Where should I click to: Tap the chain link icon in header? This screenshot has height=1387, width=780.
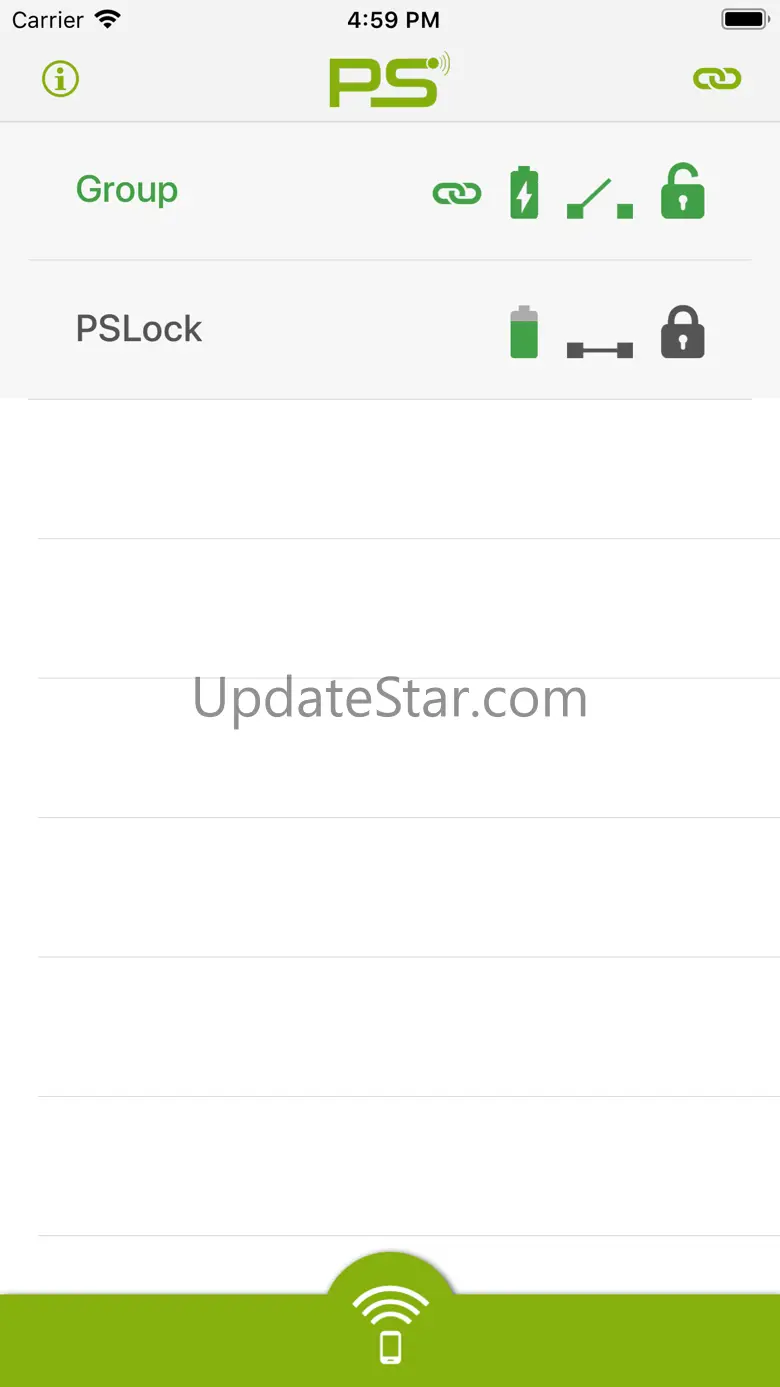(x=717, y=79)
